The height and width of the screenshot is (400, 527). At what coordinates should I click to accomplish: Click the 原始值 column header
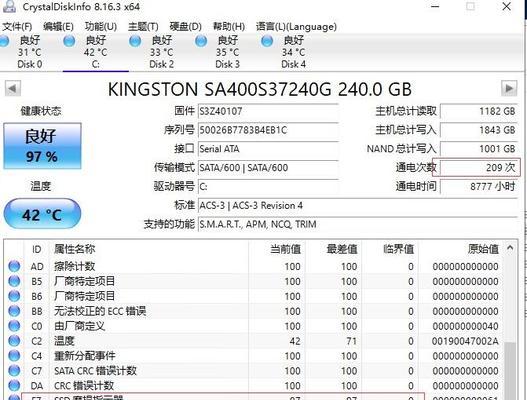point(461,249)
